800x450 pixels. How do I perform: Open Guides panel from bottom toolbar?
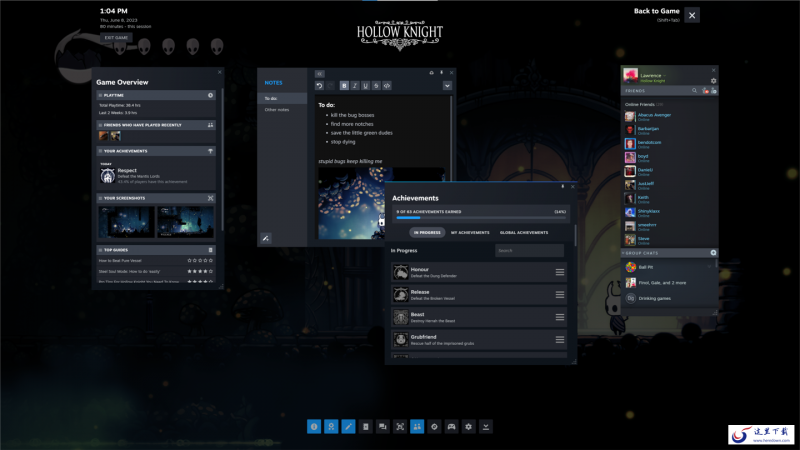click(365, 427)
